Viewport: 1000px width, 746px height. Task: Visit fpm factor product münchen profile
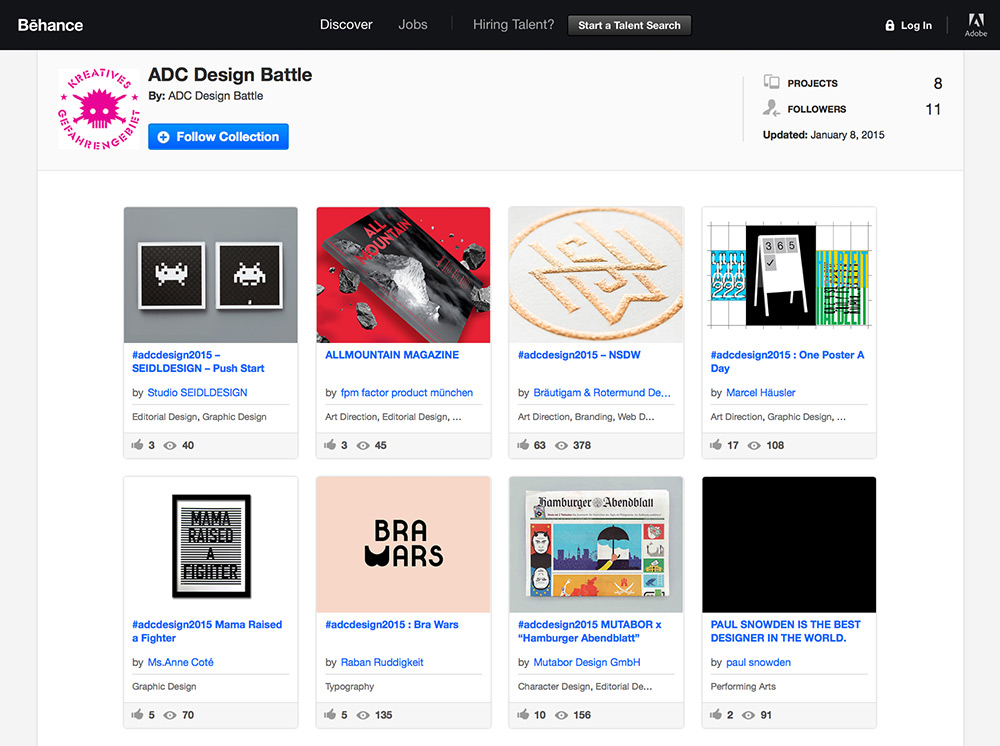406,393
